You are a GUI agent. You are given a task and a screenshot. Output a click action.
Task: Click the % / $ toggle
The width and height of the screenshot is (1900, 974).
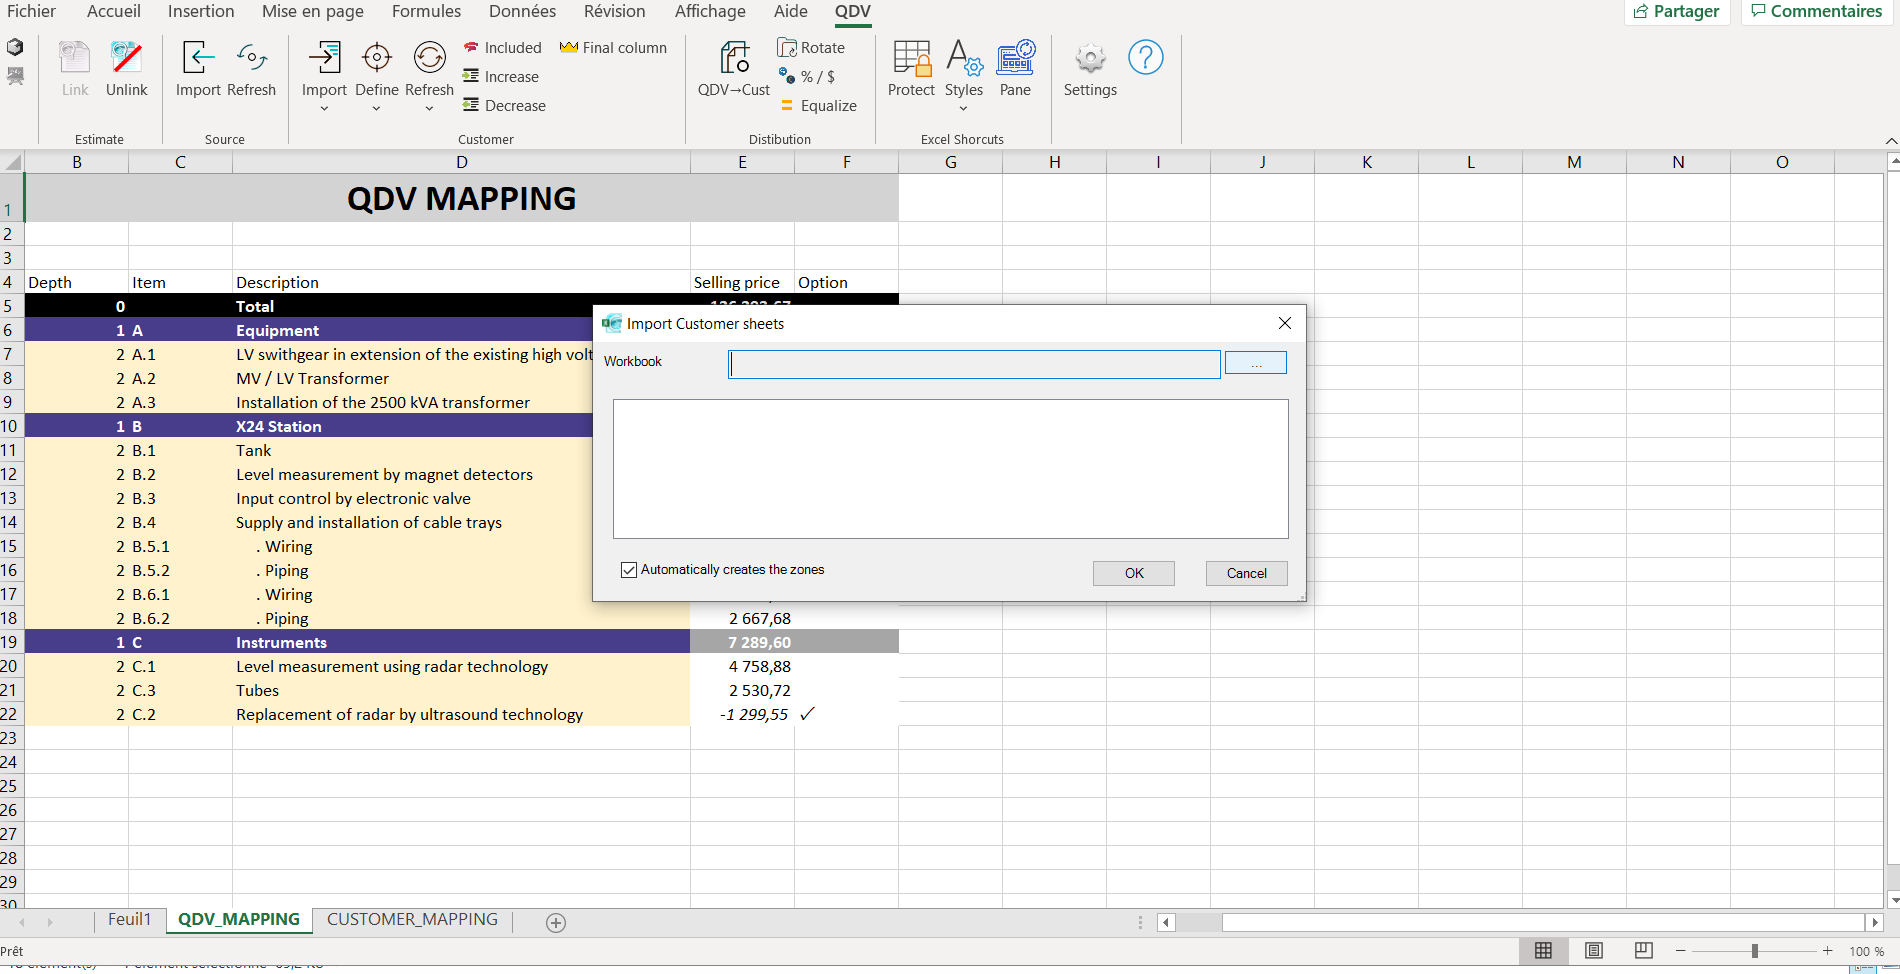pos(807,76)
